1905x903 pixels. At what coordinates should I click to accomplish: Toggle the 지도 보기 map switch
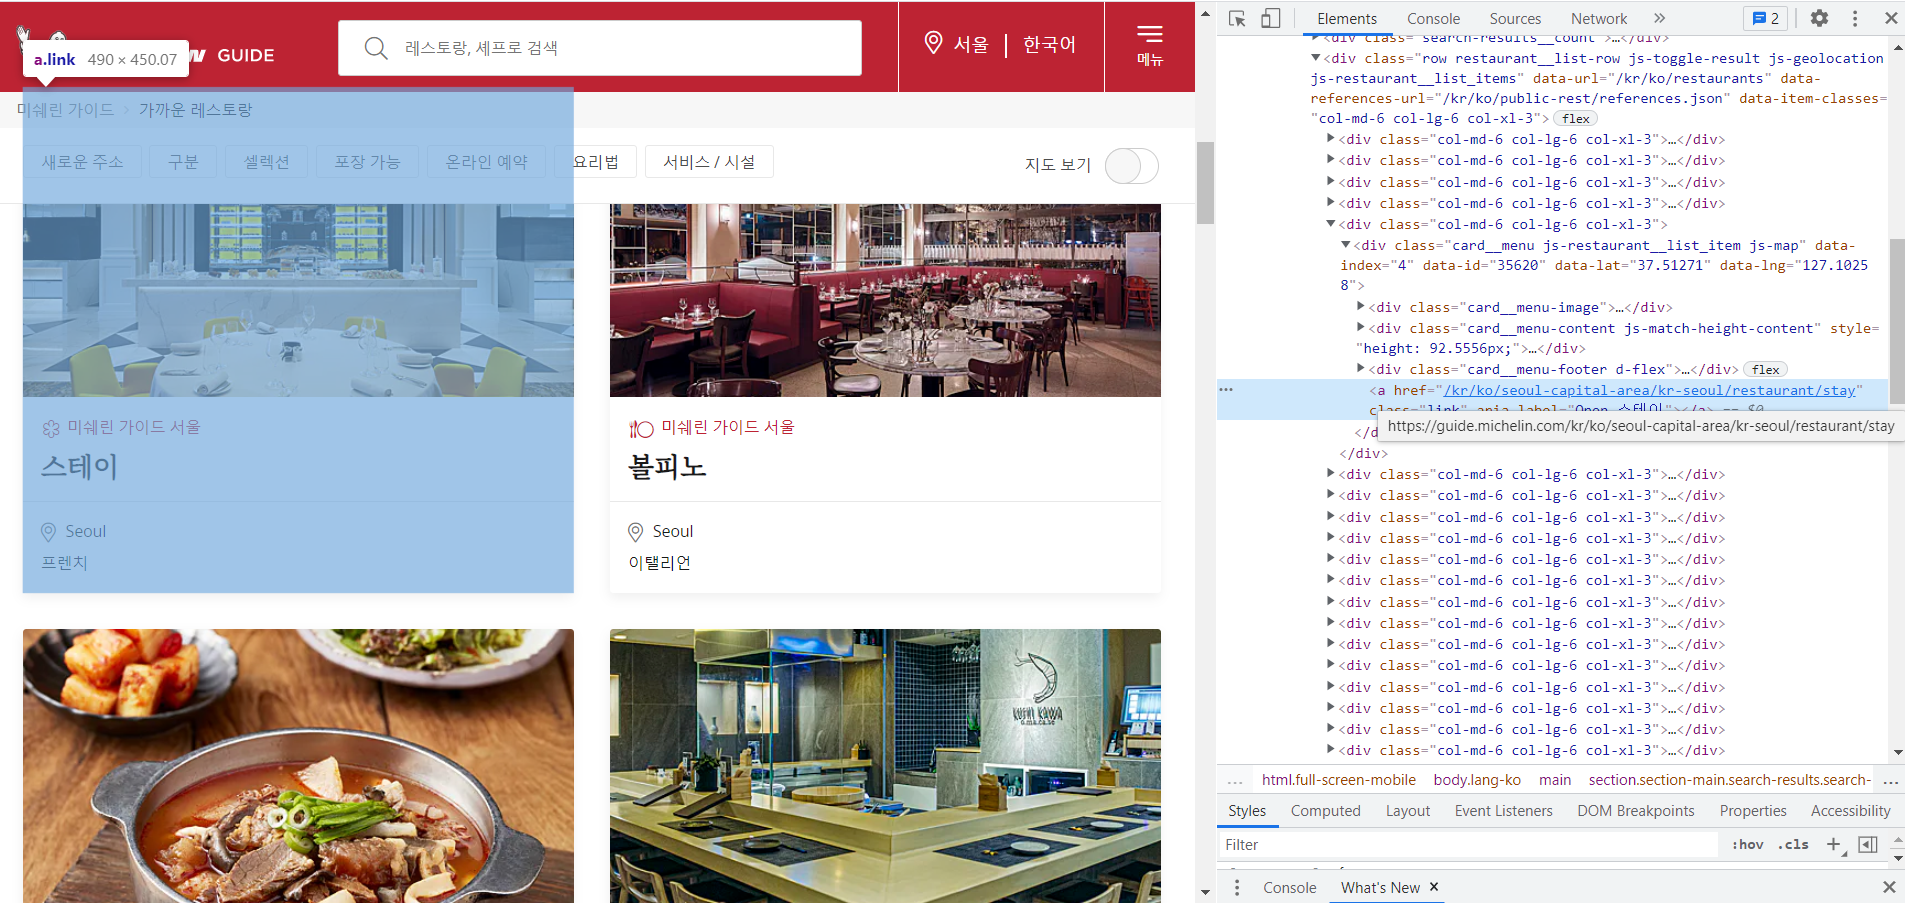1131,165
